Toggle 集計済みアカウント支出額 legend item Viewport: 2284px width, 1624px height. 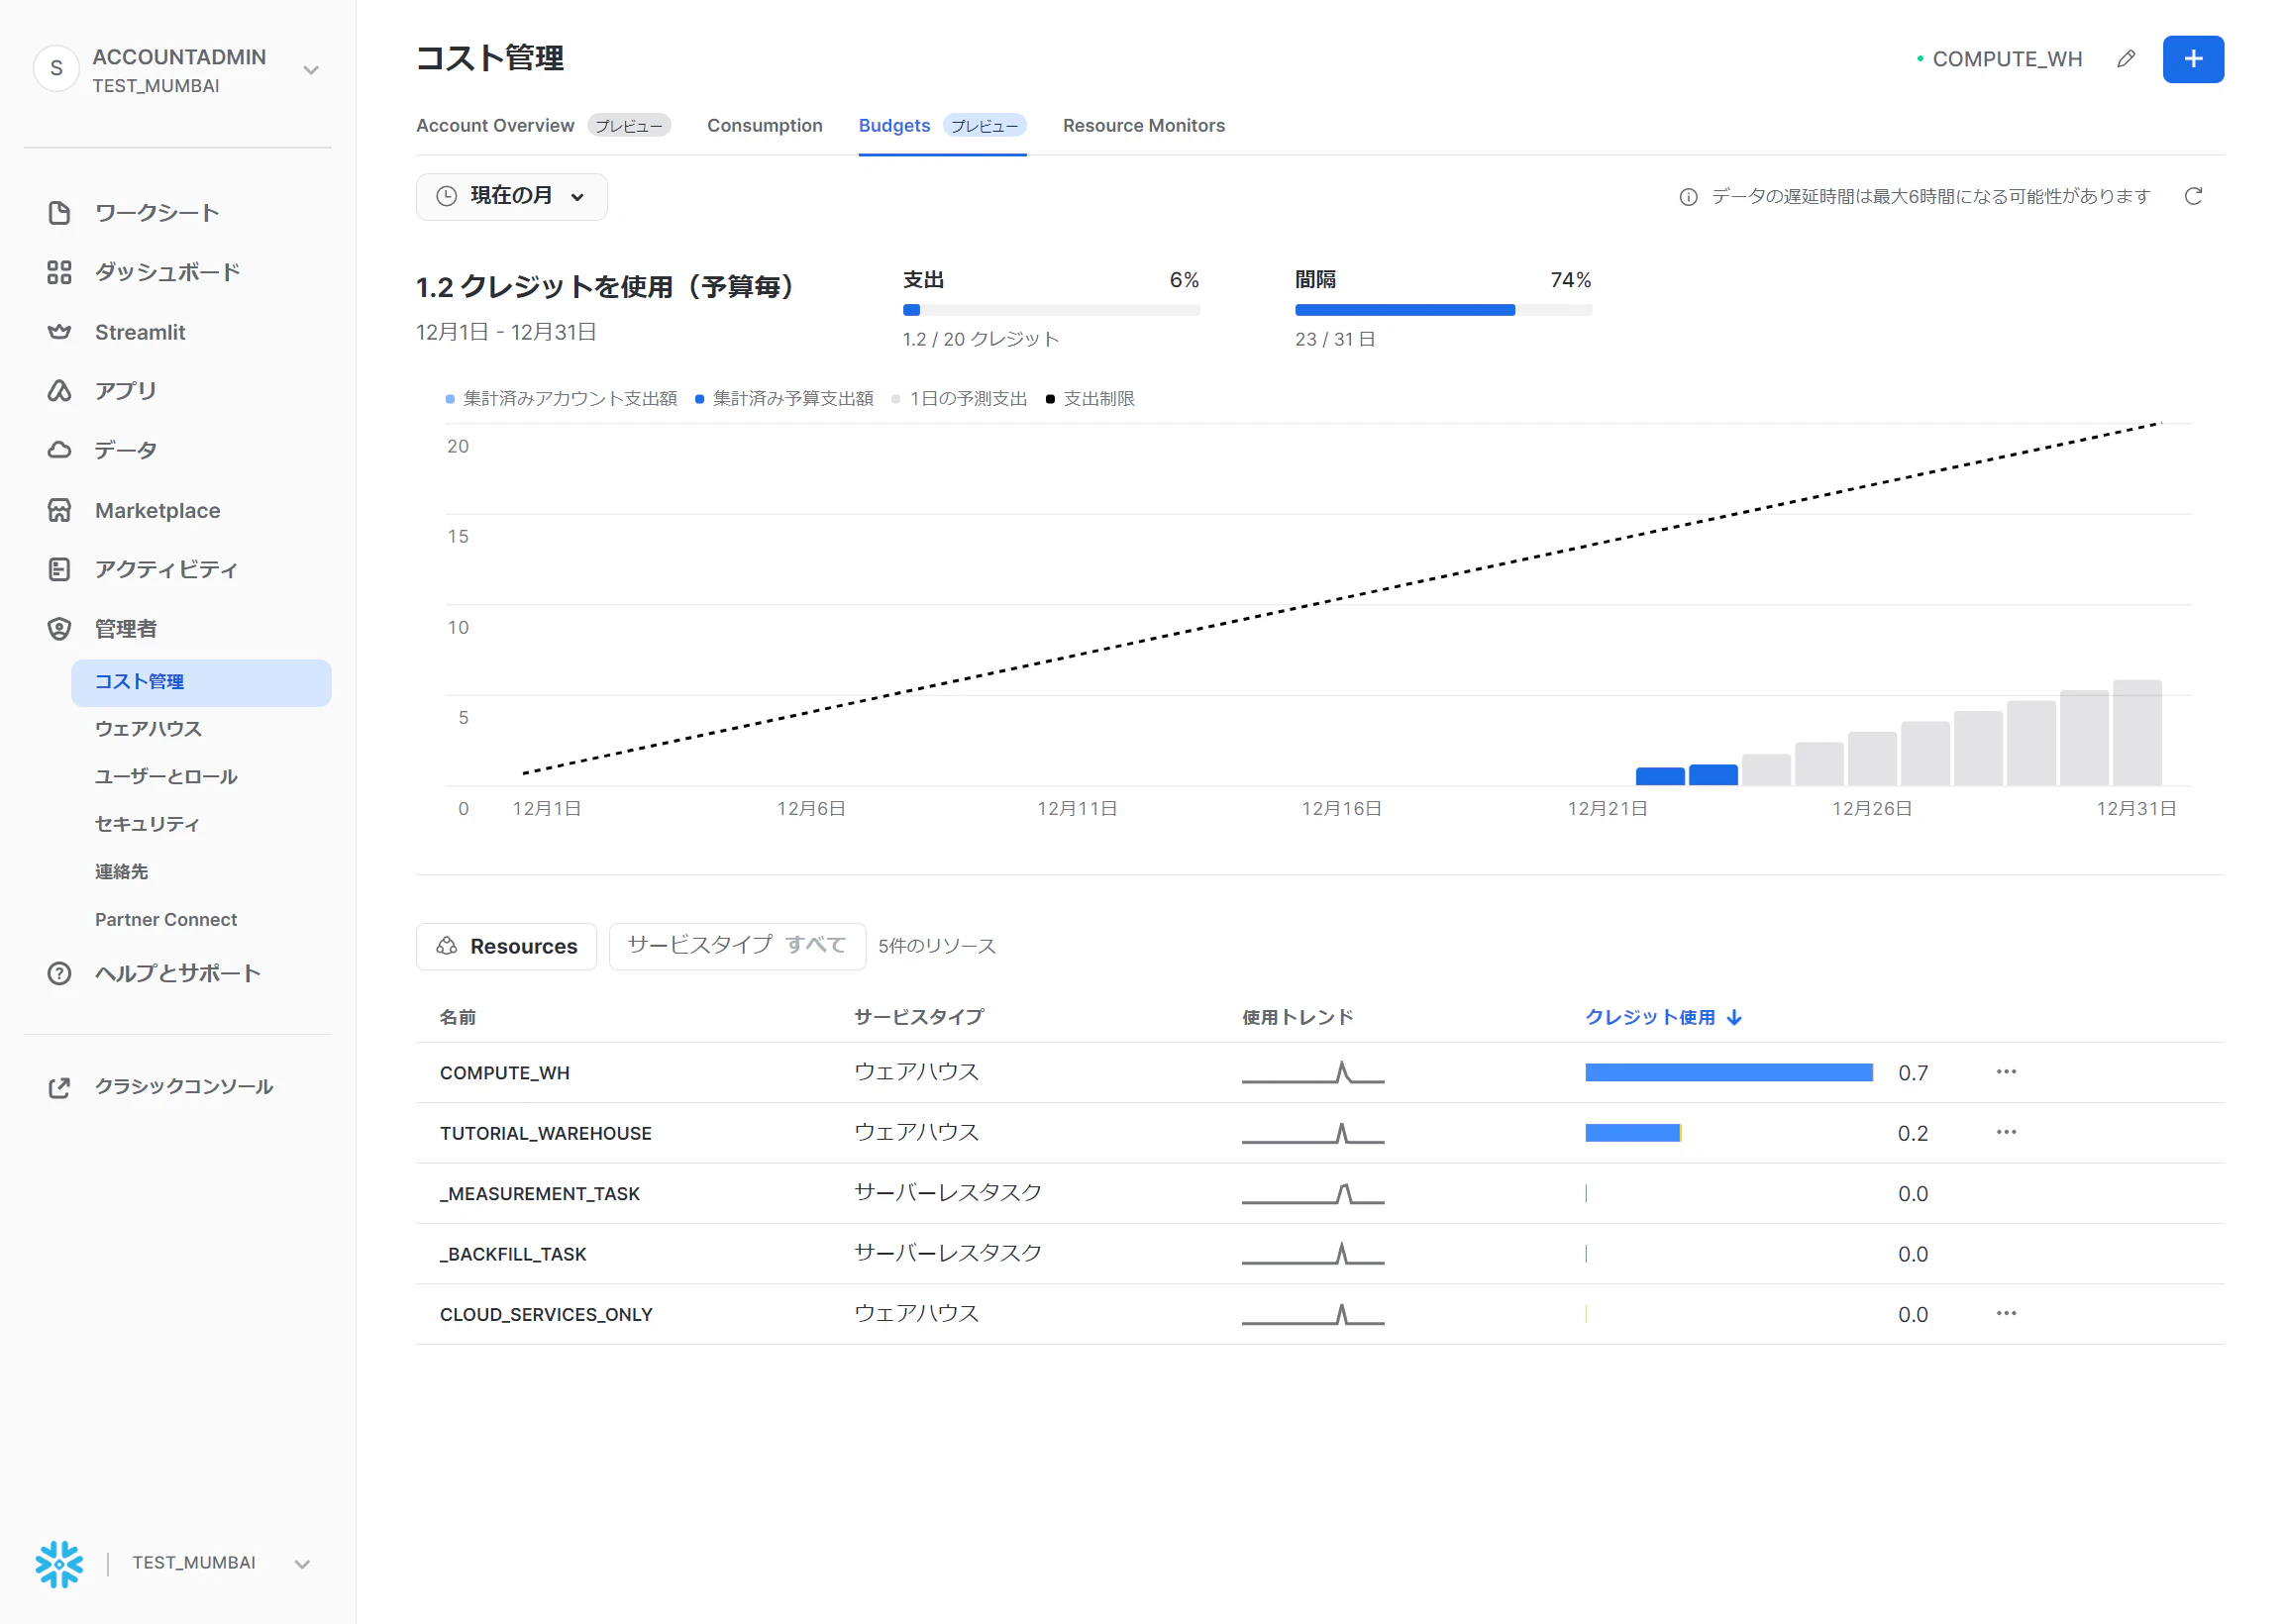pos(561,399)
